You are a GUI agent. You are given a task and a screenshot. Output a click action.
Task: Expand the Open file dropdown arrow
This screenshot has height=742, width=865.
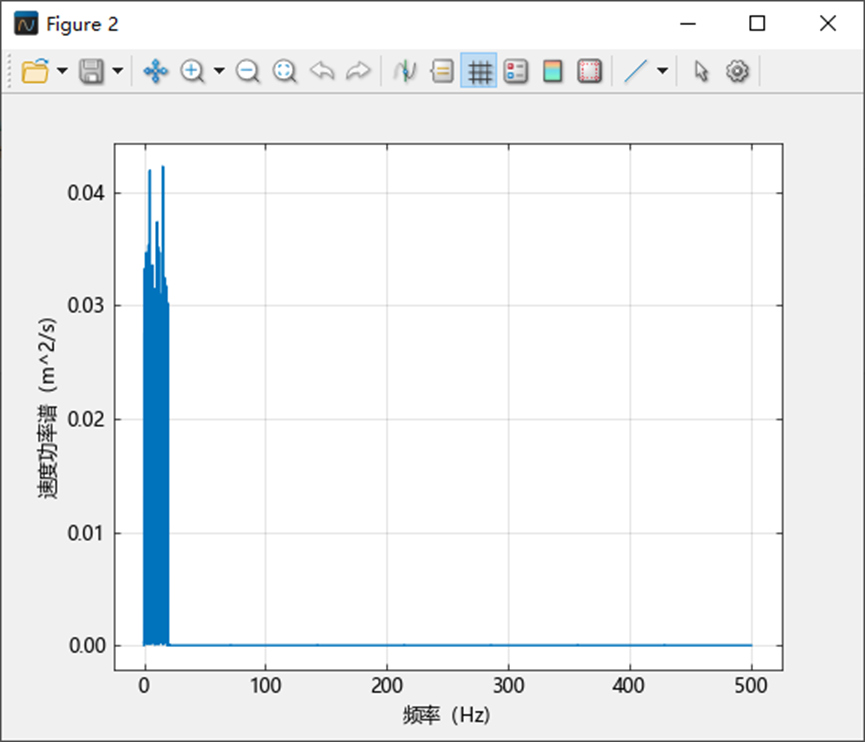click(x=62, y=71)
